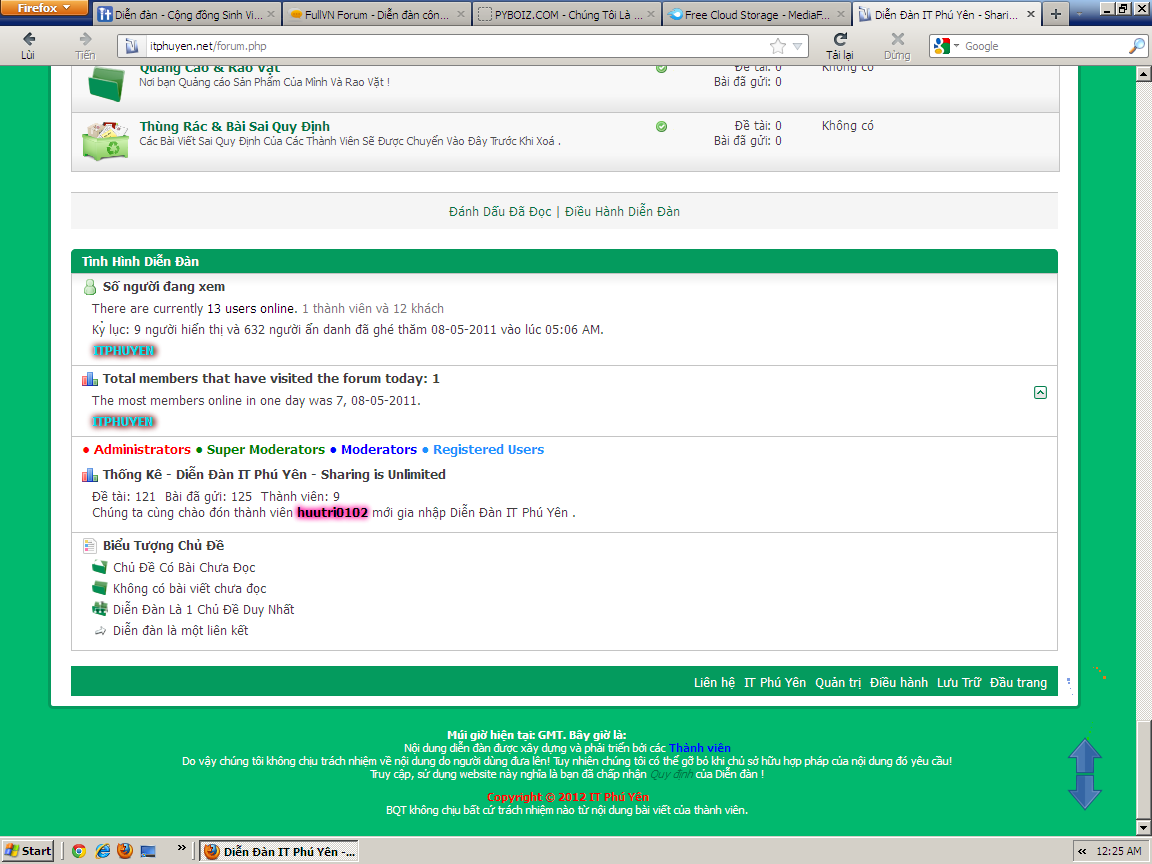Open Internet Explorer from quick launch bar

[x=101, y=851]
